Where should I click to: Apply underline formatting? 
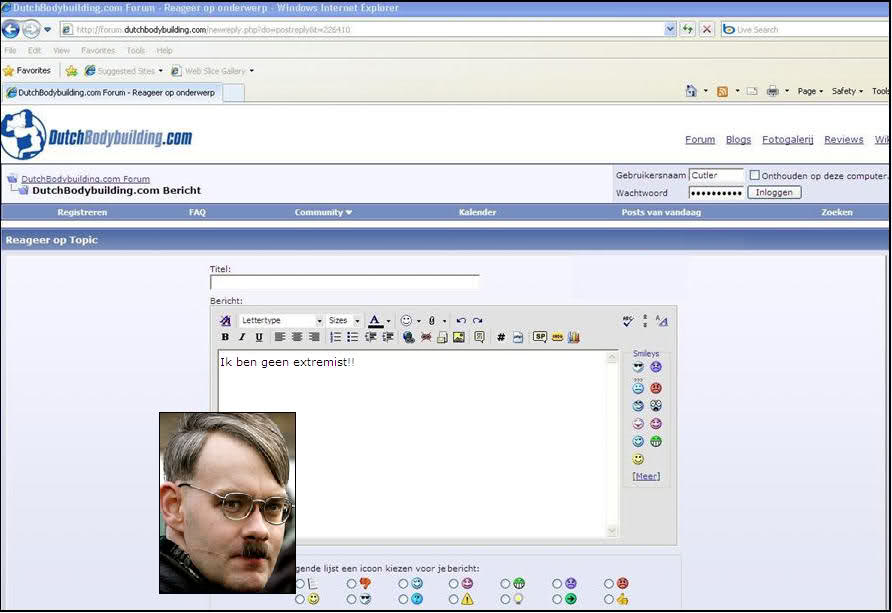[259, 338]
